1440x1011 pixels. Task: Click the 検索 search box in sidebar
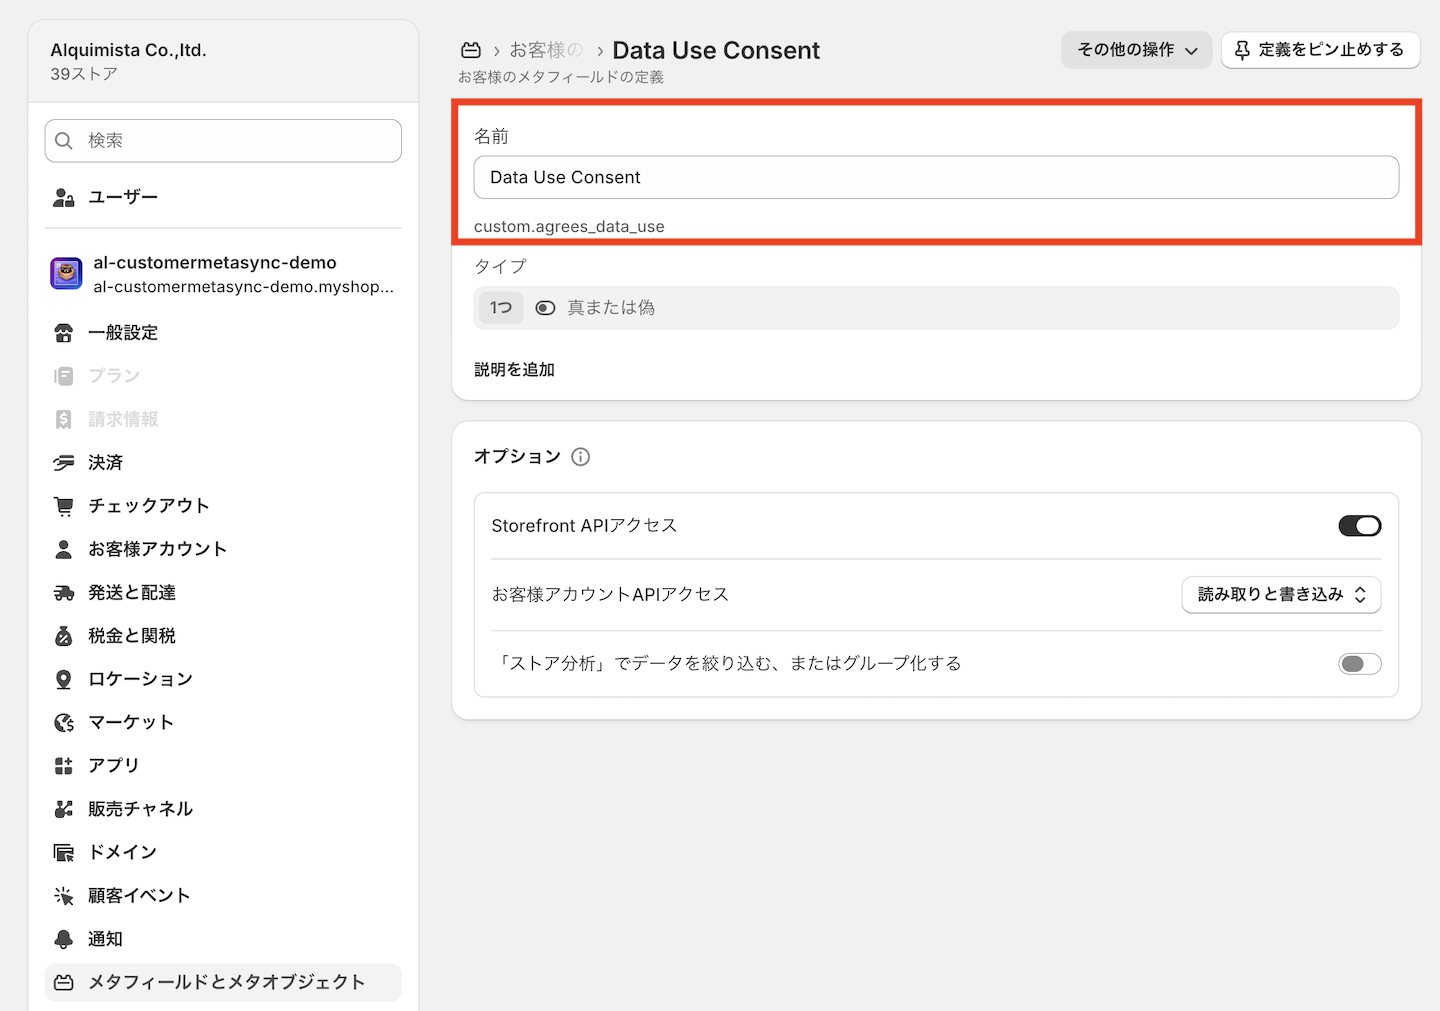point(223,141)
